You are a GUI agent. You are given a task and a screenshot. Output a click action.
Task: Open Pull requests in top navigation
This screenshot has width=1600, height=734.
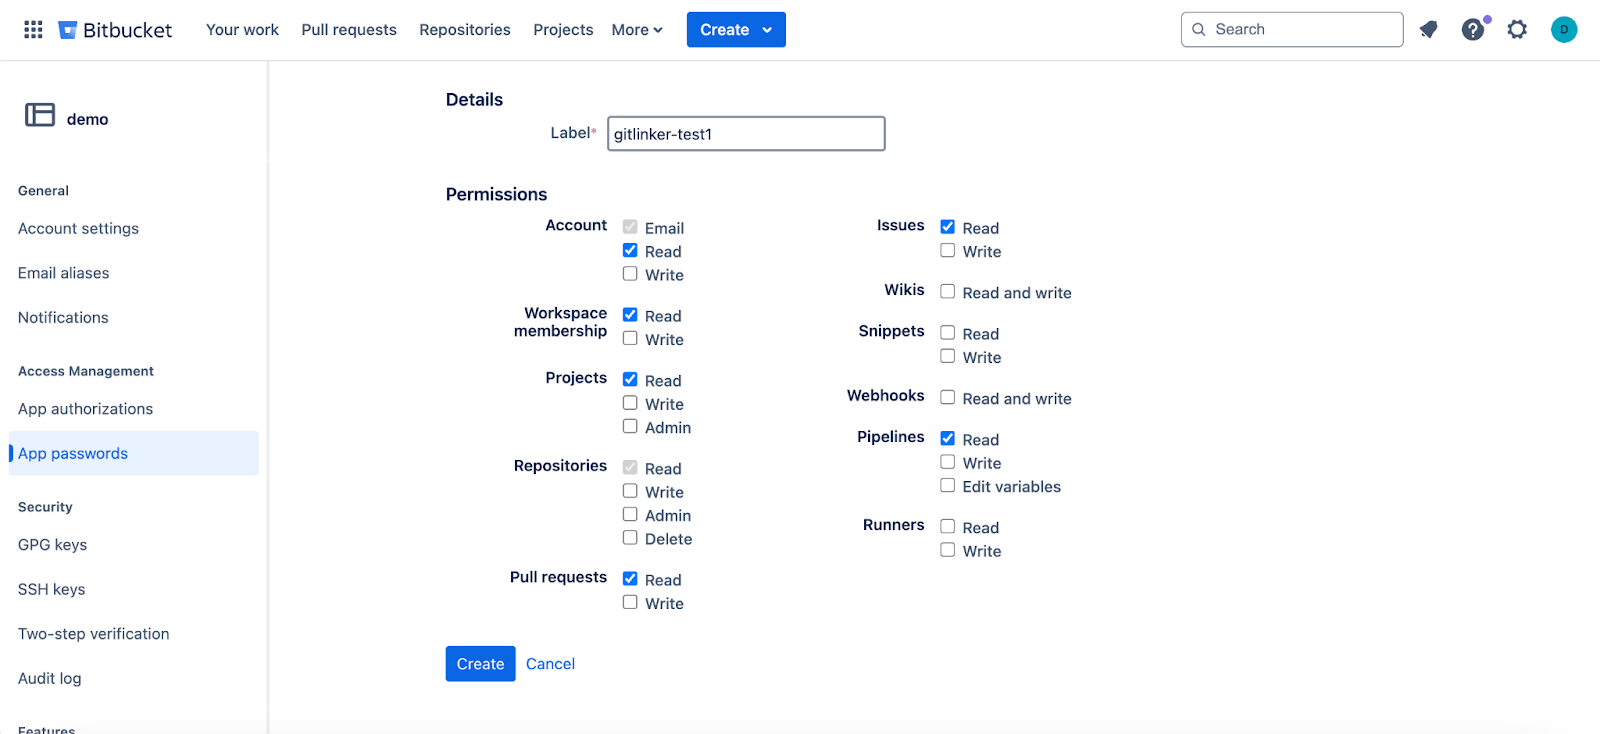coord(349,30)
